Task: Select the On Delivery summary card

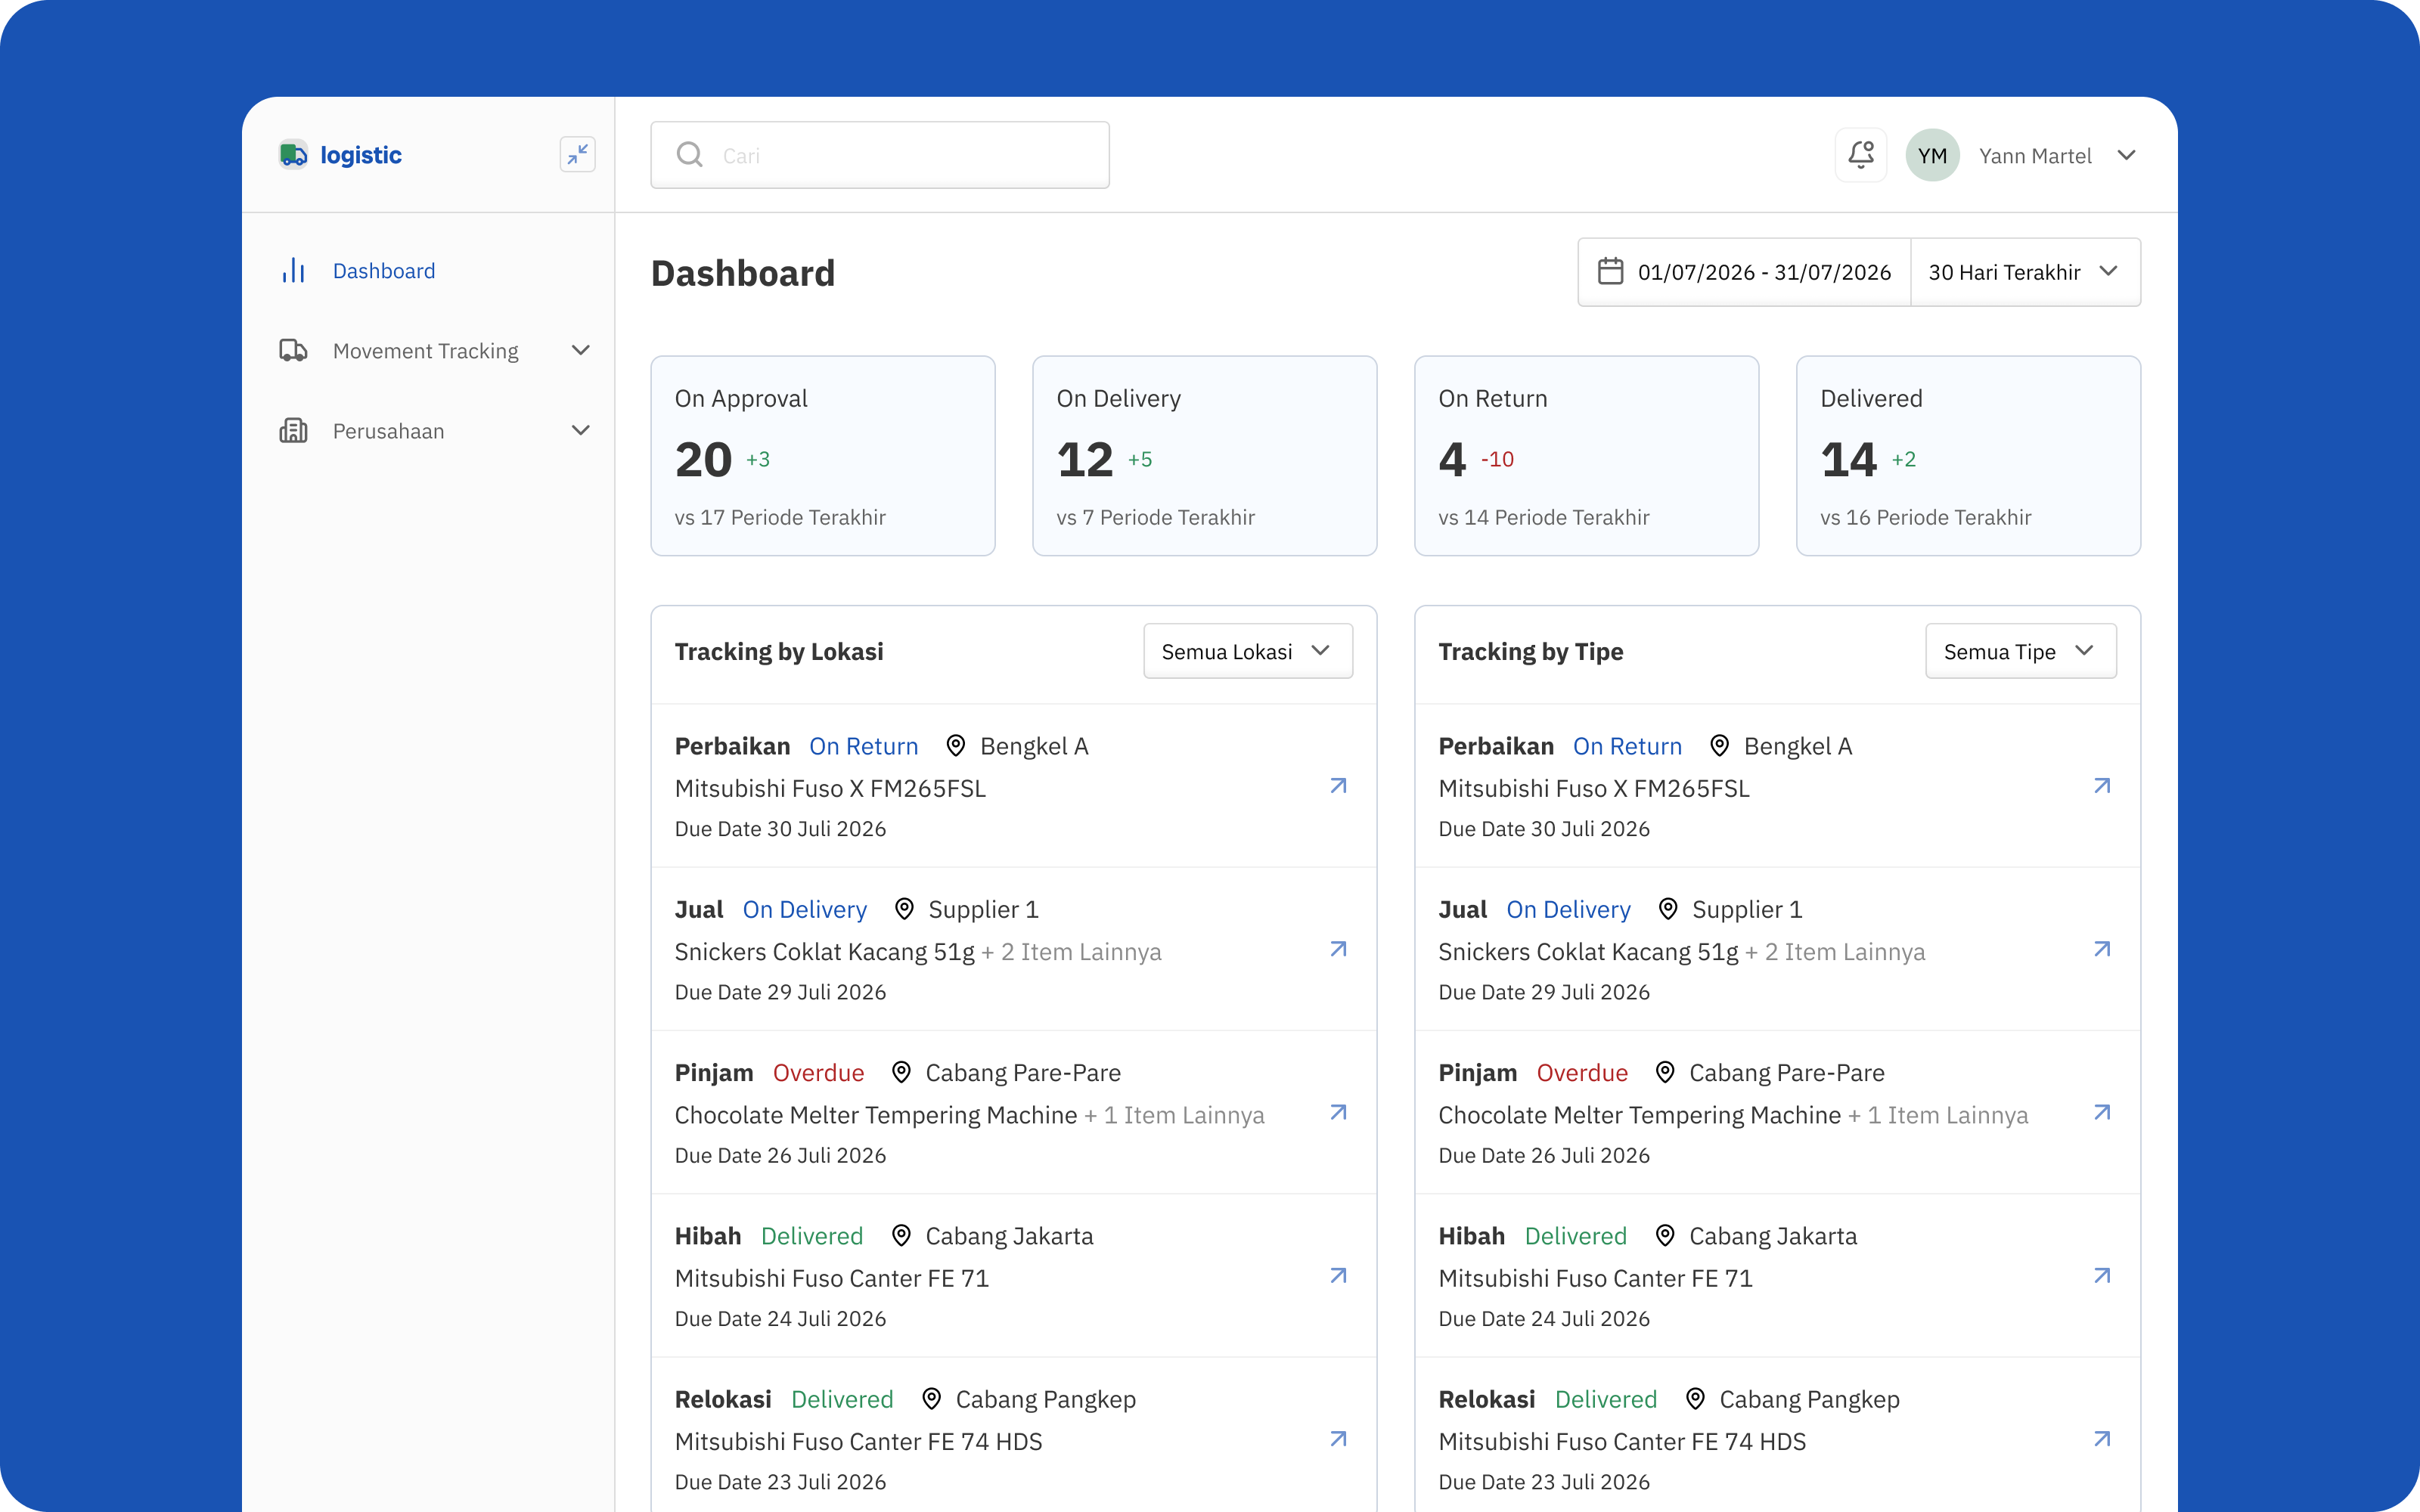Action: (x=1204, y=456)
